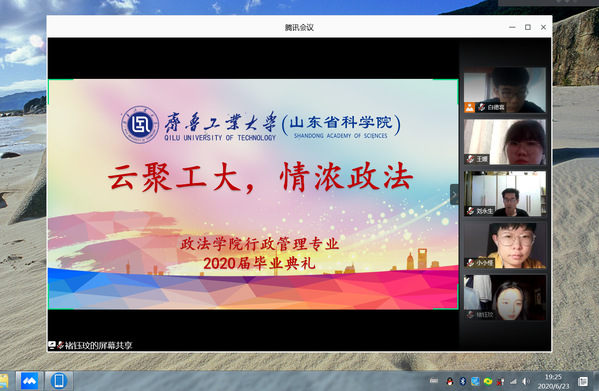Minimize the 腾讯会议 meeting window
This screenshot has width=599, height=391.
pos(512,27)
